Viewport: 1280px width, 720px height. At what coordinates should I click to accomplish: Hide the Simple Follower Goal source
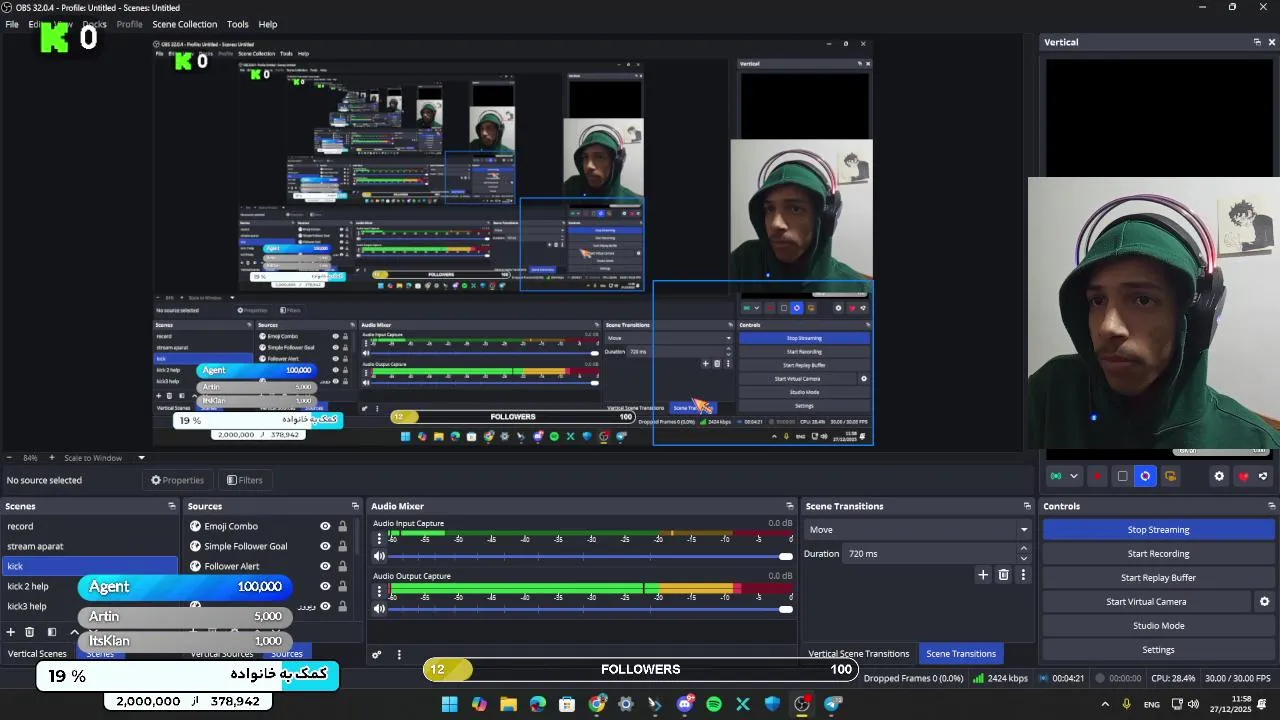click(x=325, y=546)
